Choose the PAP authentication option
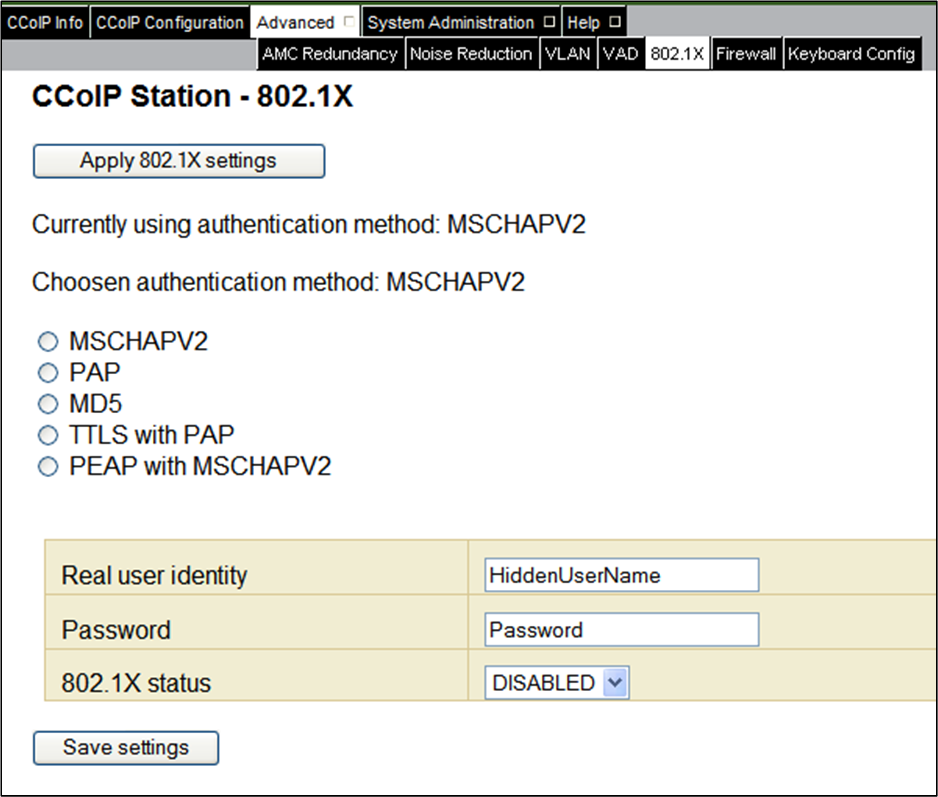938x797 pixels. (48, 373)
